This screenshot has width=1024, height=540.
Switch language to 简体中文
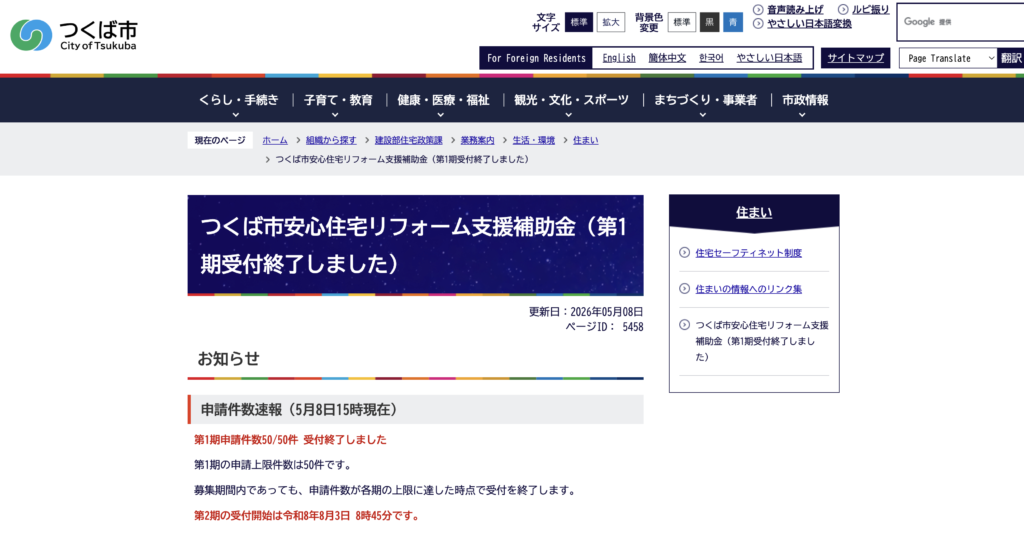667,58
